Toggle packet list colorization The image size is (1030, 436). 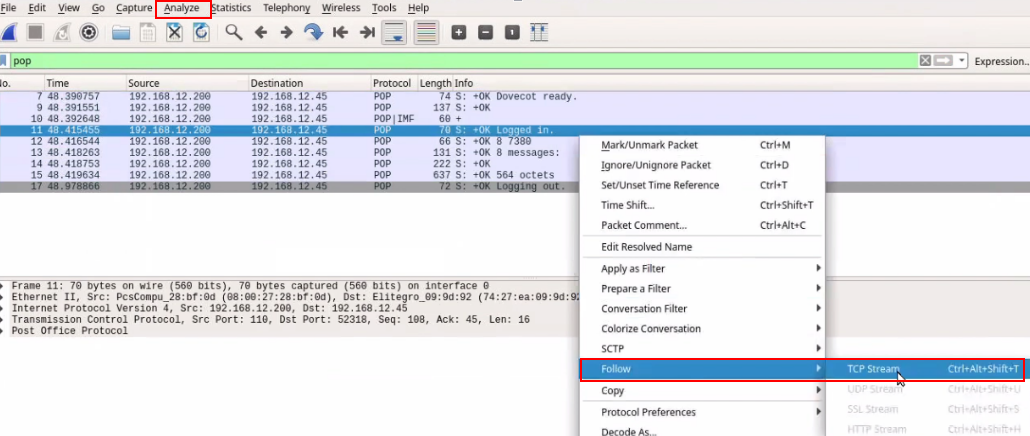[x=426, y=32]
